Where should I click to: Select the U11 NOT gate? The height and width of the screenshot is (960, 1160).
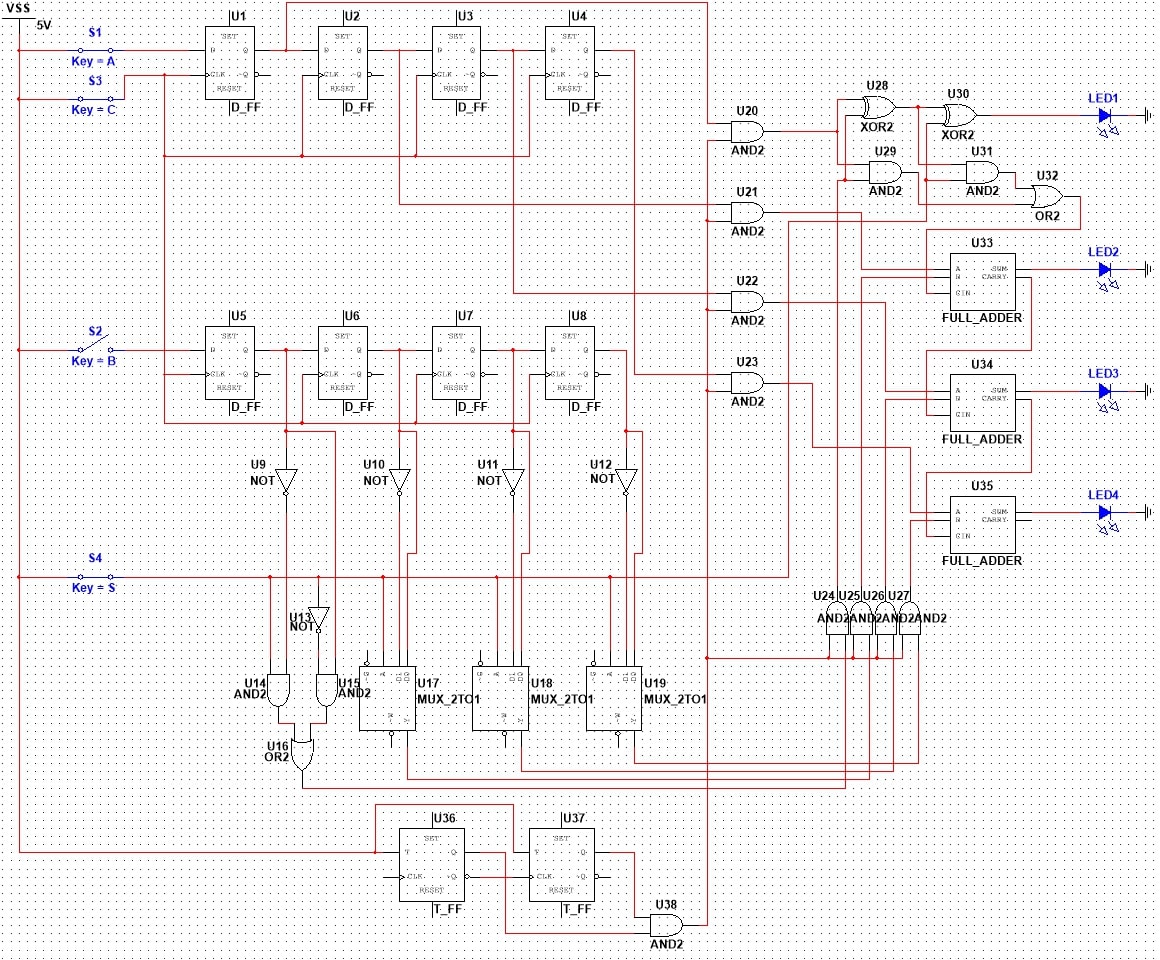(x=513, y=481)
